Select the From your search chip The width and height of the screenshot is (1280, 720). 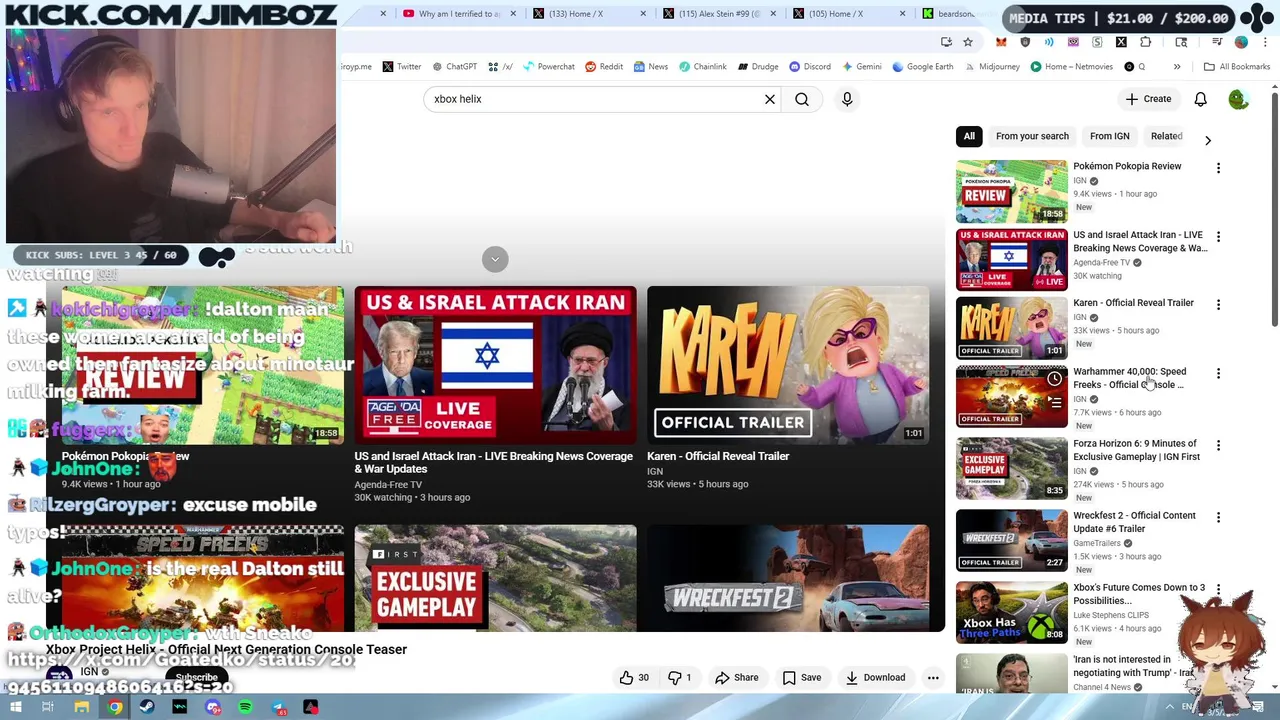coord(1032,136)
